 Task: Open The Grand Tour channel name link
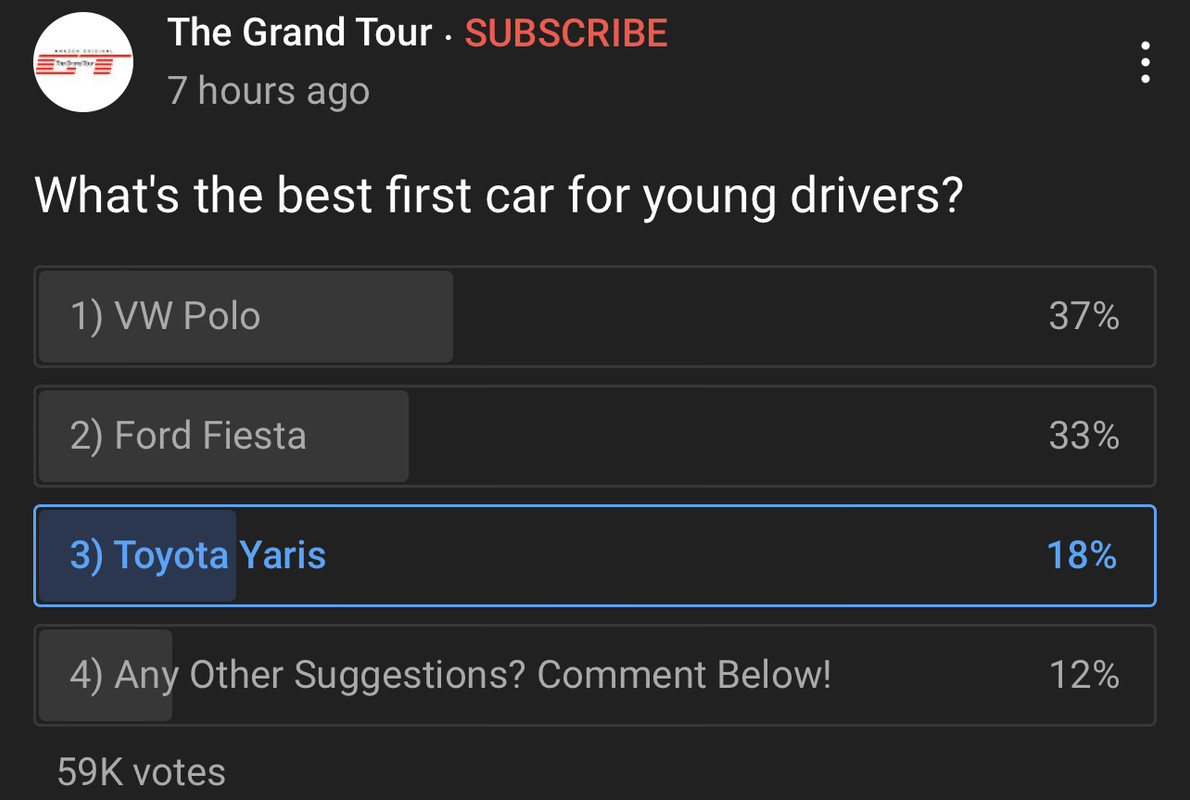(x=300, y=33)
